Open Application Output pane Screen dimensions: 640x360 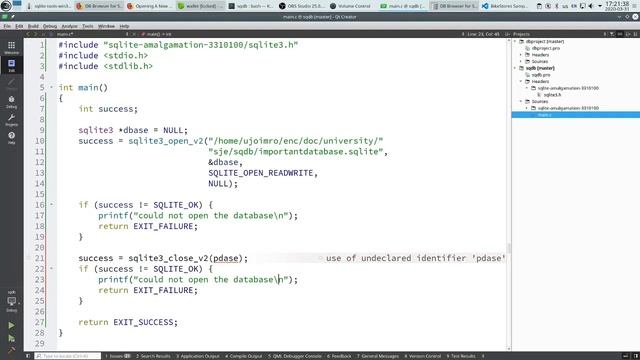tap(198, 356)
